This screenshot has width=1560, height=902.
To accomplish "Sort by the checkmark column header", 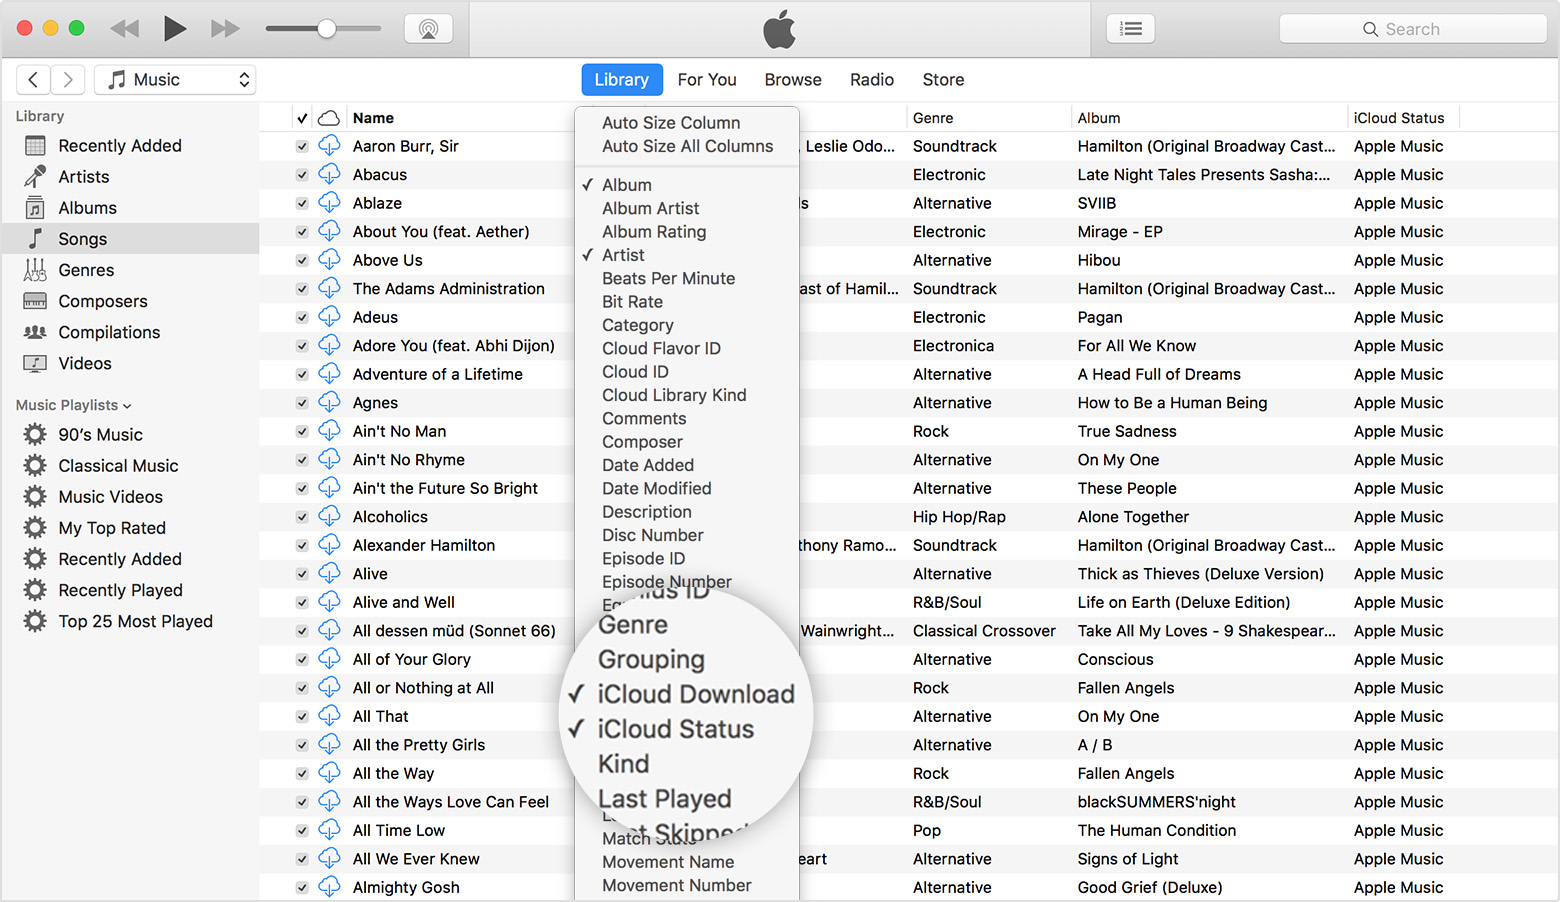I will click(x=302, y=118).
